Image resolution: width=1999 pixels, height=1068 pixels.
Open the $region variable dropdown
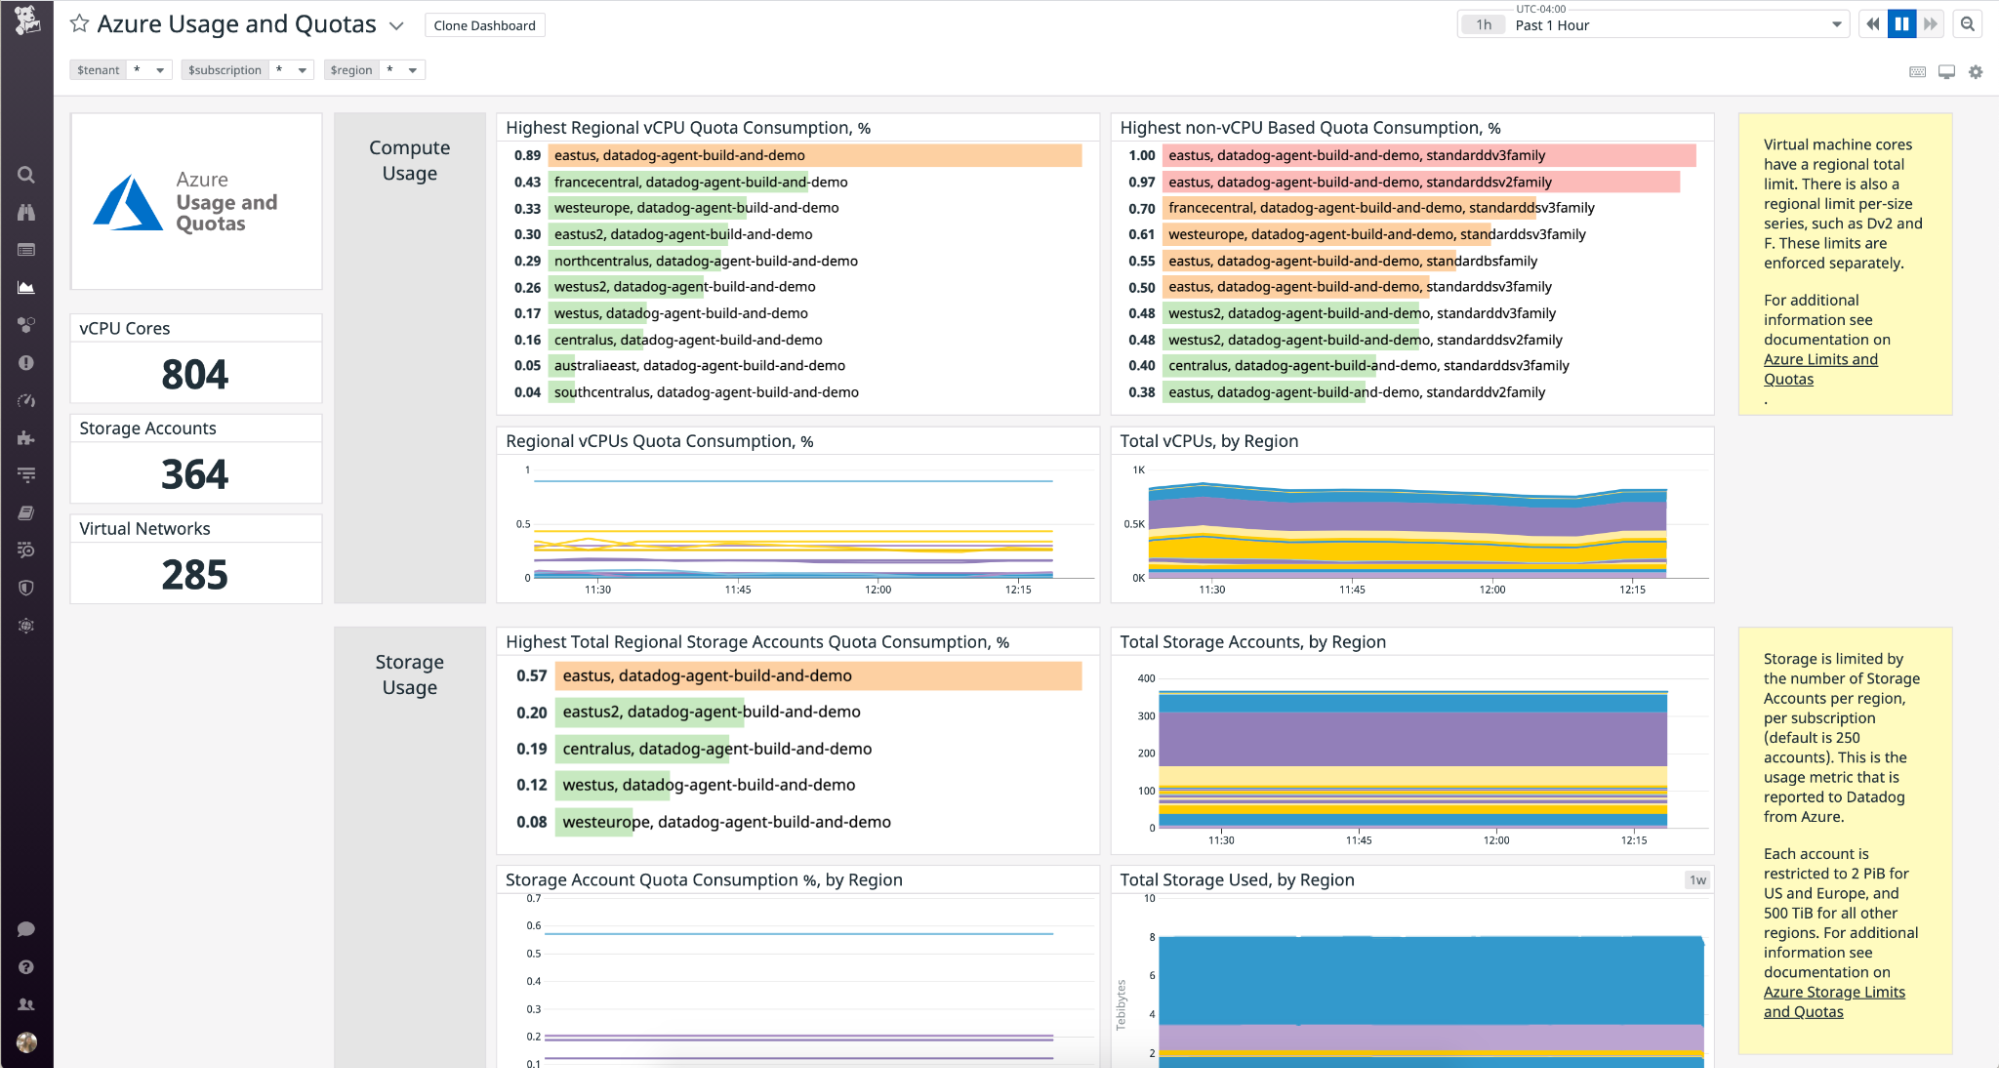[x=414, y=70]
